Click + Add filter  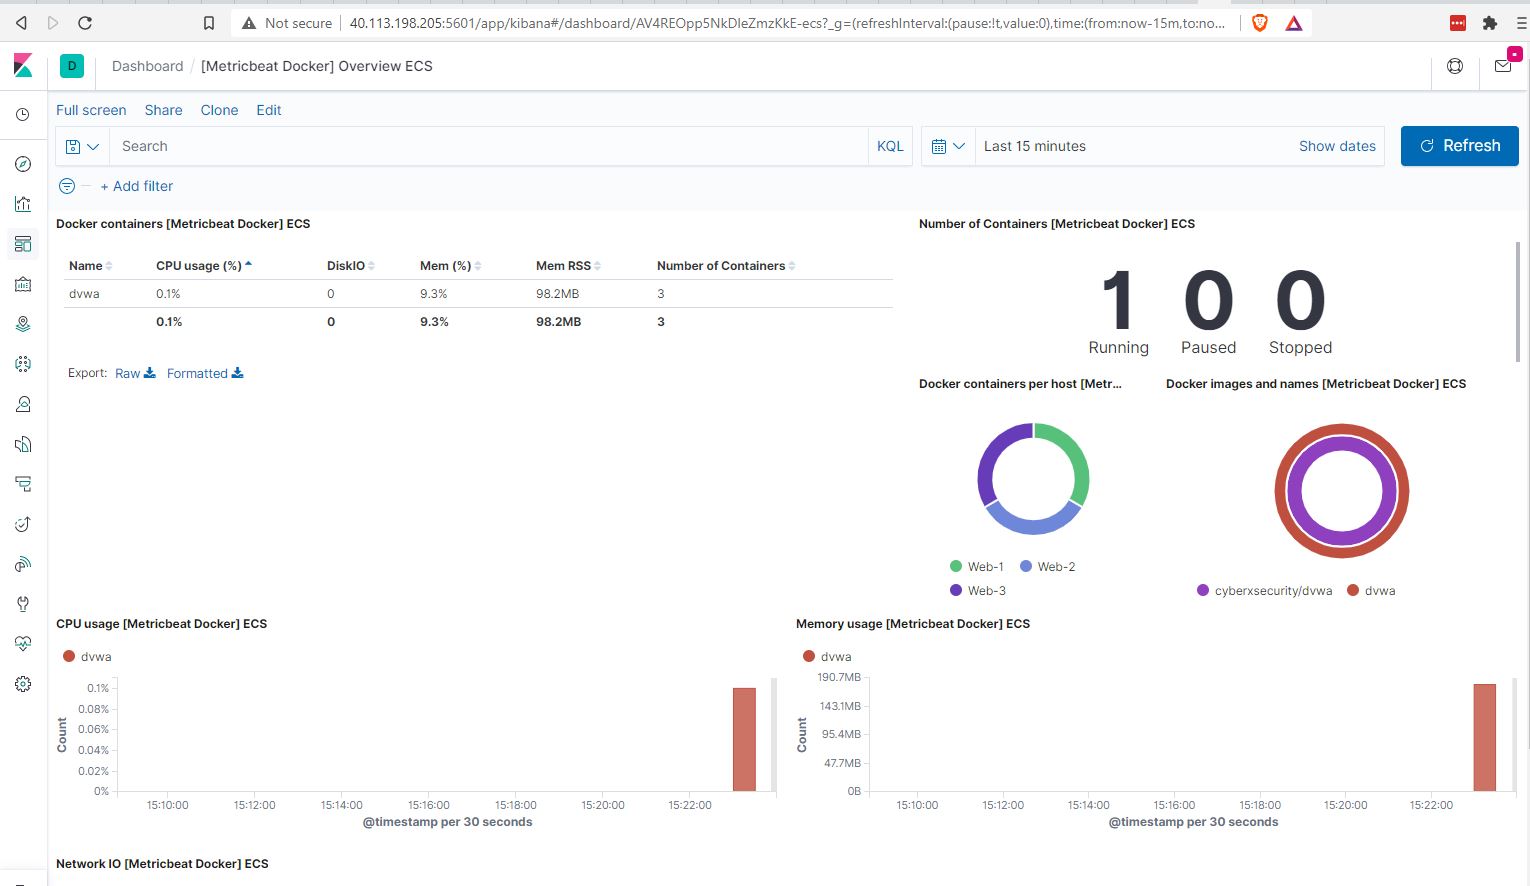point(137,186)
